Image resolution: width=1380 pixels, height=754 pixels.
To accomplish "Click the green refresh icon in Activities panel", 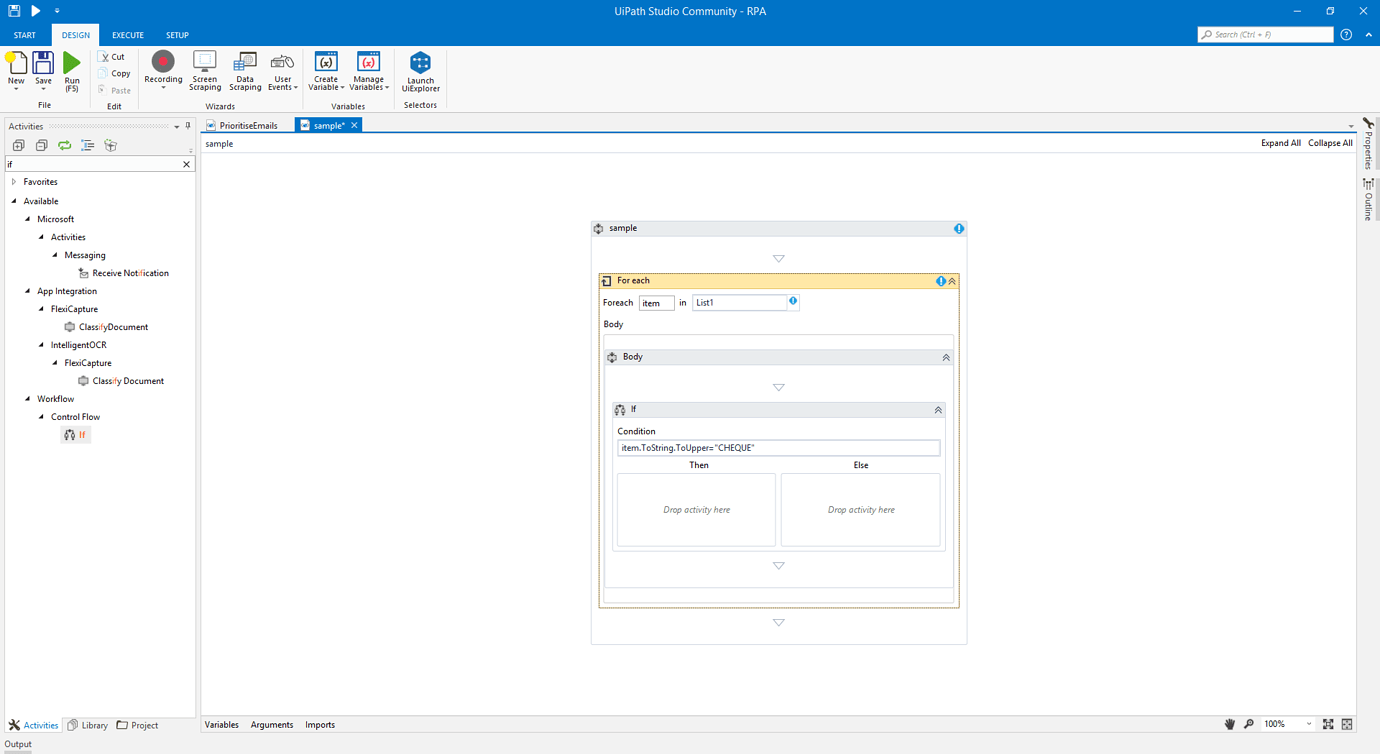I will [65, 146].
